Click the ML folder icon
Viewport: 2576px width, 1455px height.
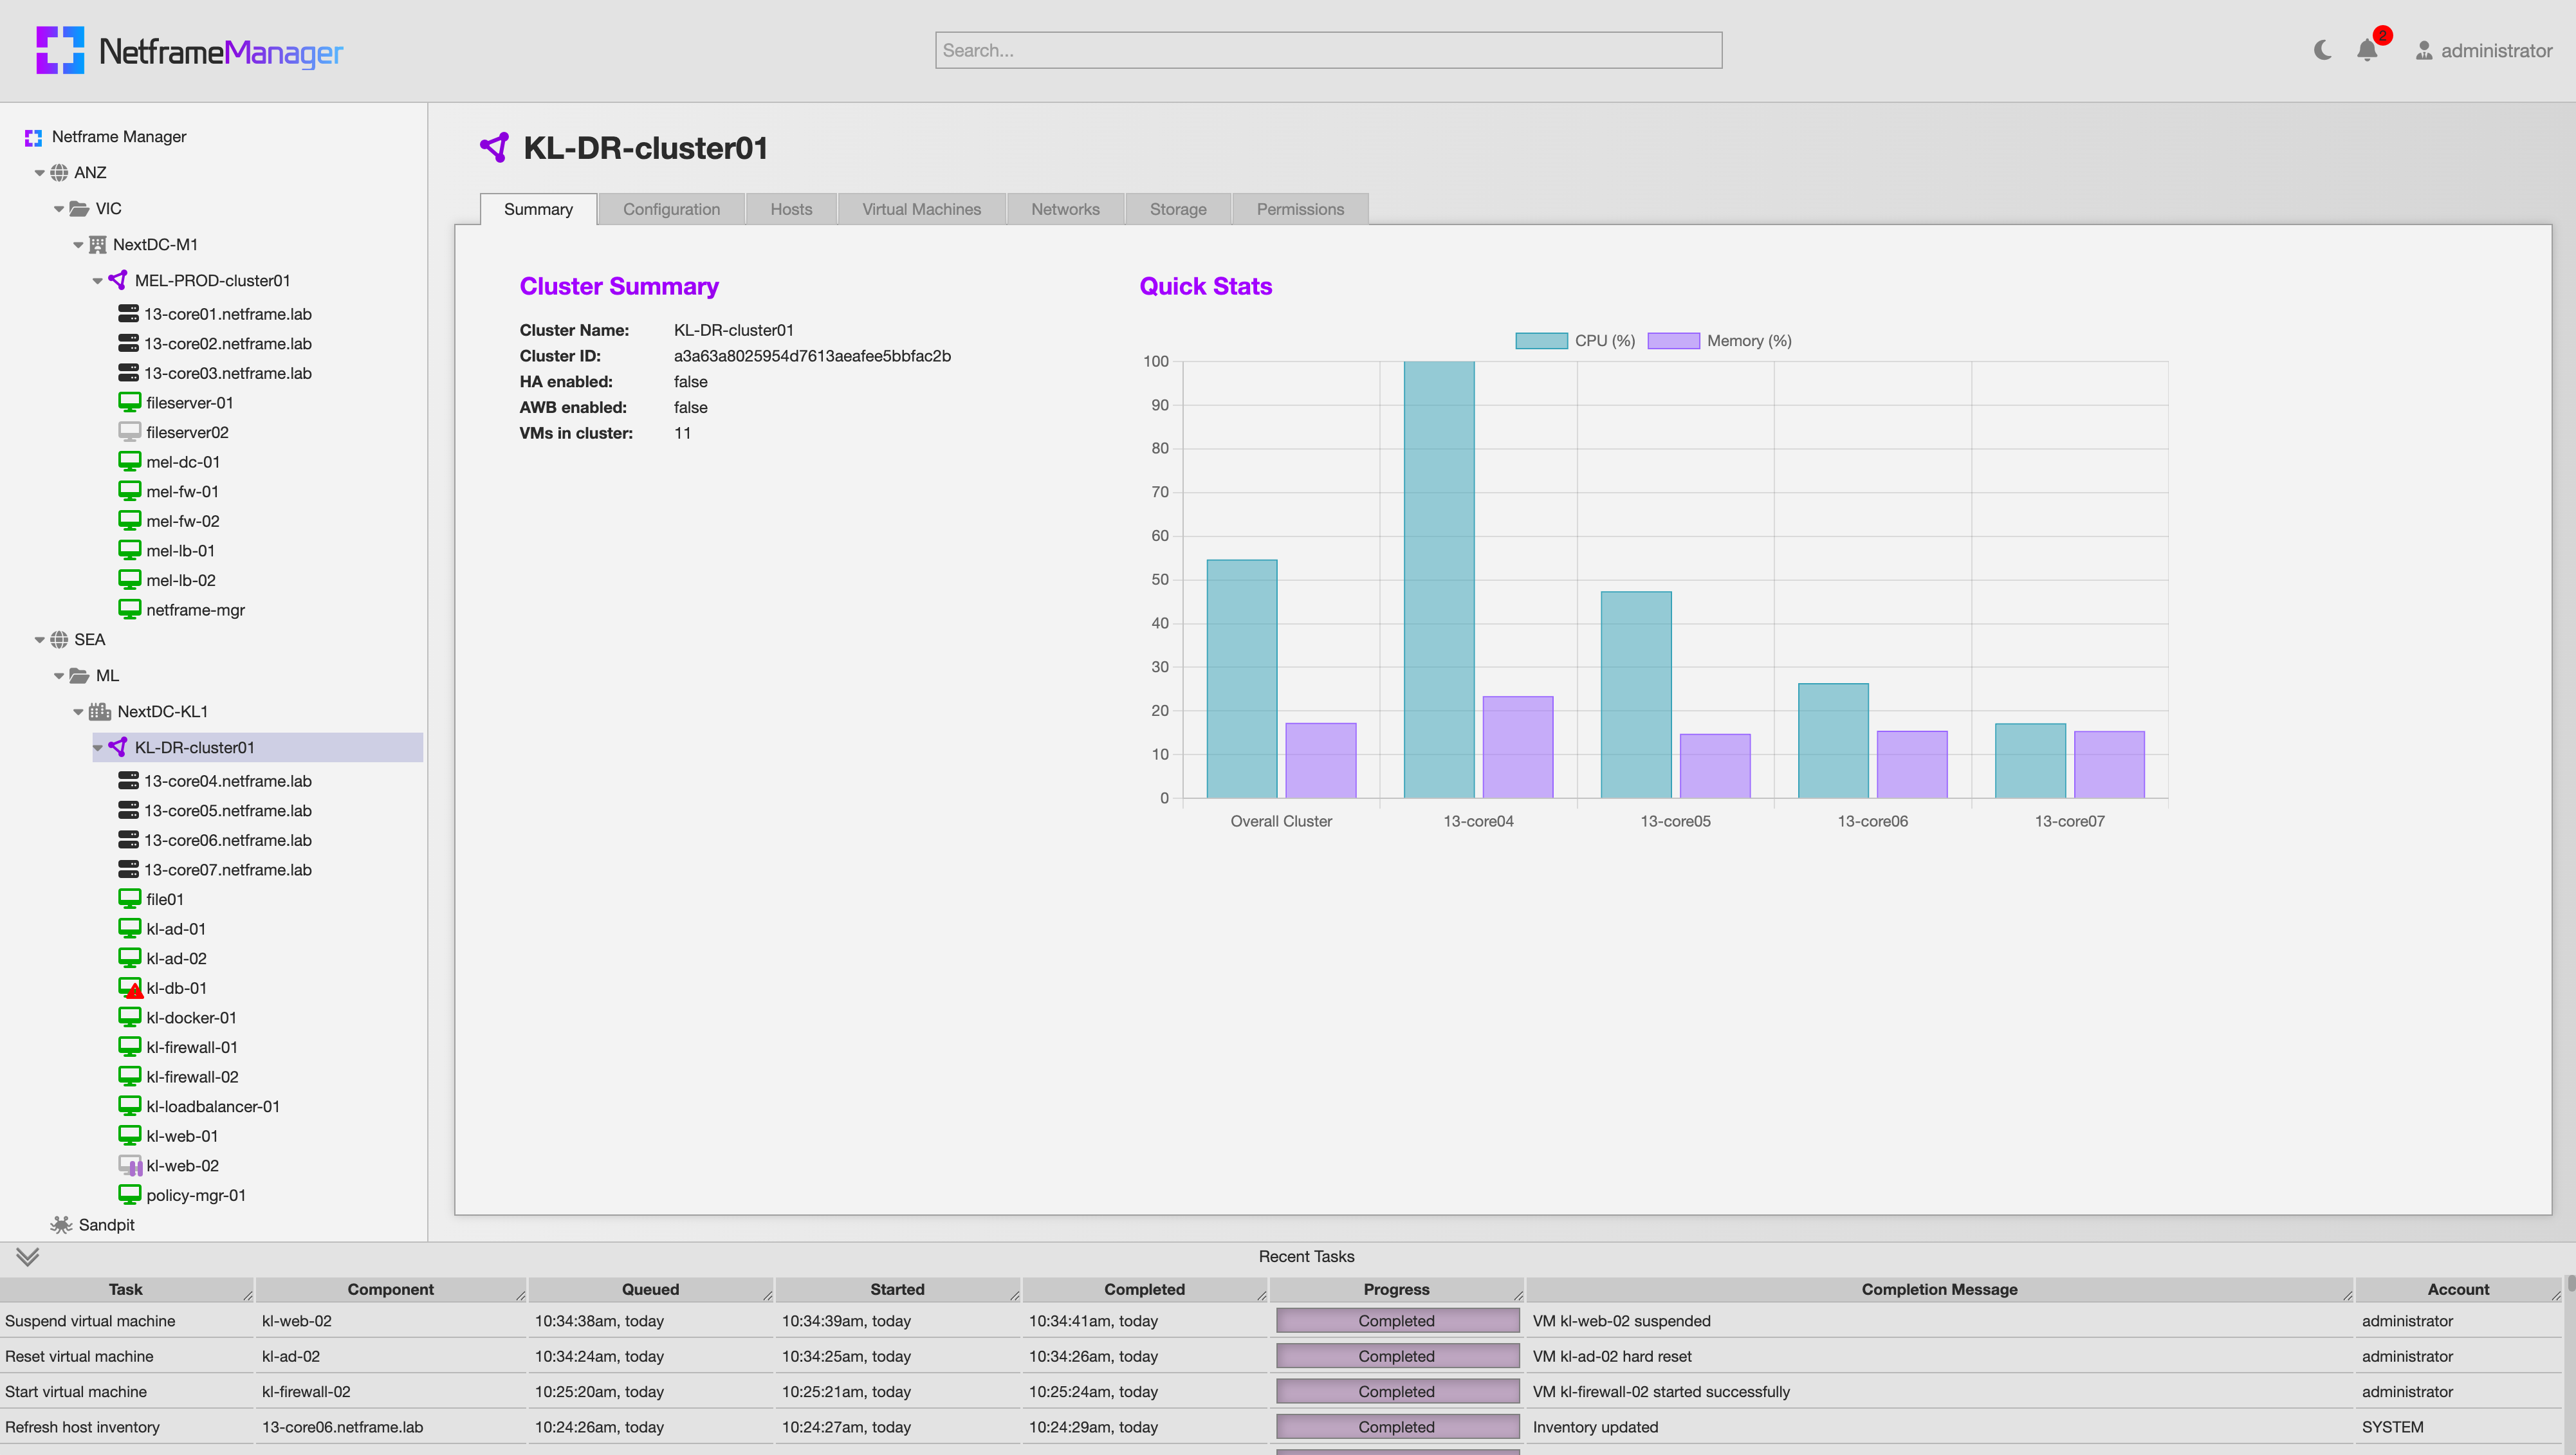(x=79, y=676)
